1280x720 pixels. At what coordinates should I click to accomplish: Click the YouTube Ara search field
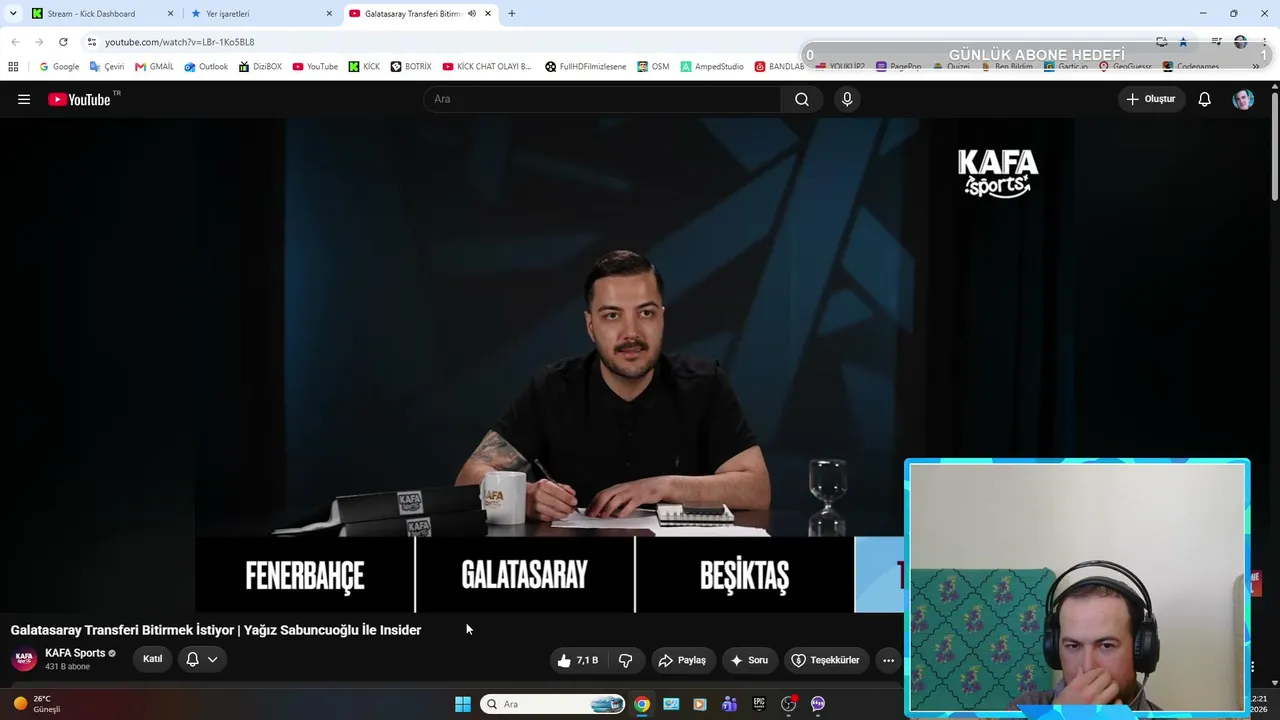602,99
